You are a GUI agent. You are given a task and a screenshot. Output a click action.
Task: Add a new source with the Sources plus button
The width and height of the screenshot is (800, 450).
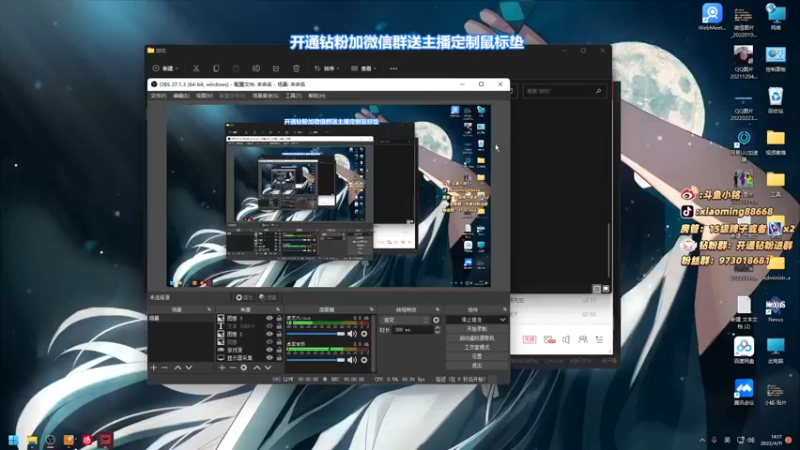point(221,367)
